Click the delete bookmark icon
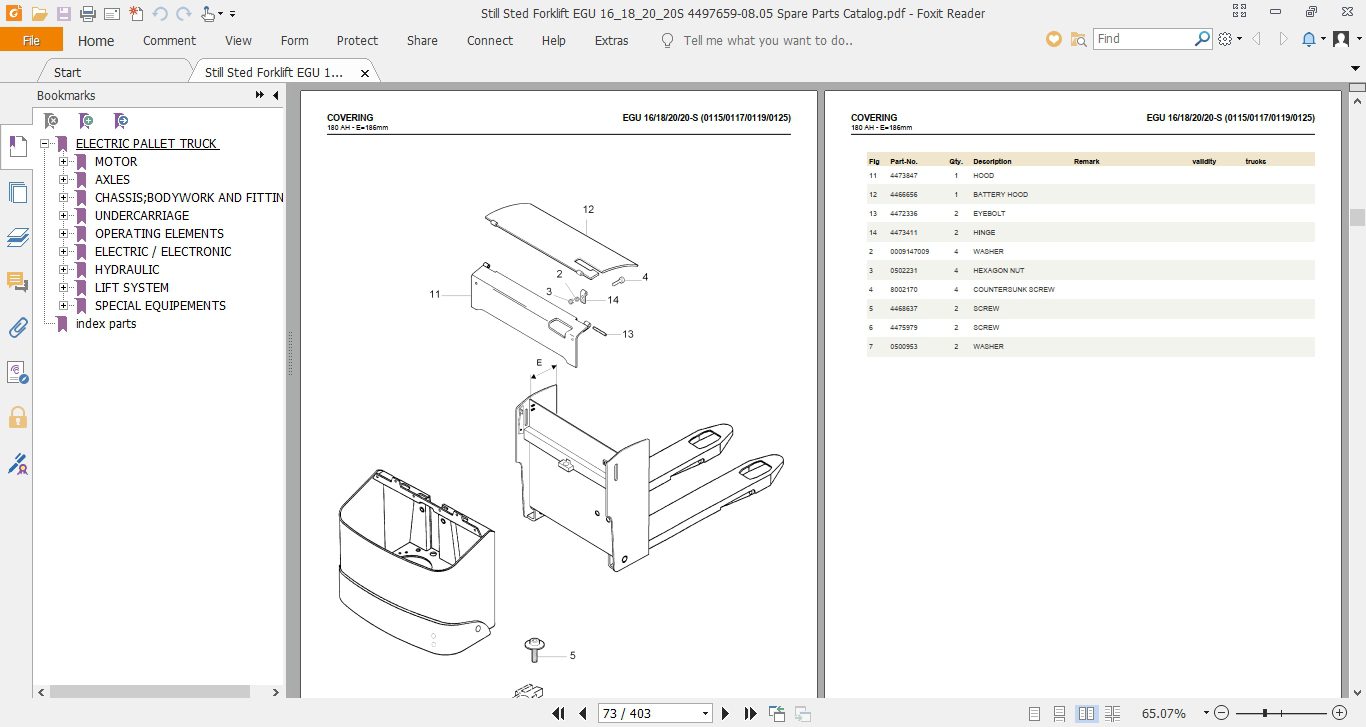1366x727 pixels. pos(50,121)
